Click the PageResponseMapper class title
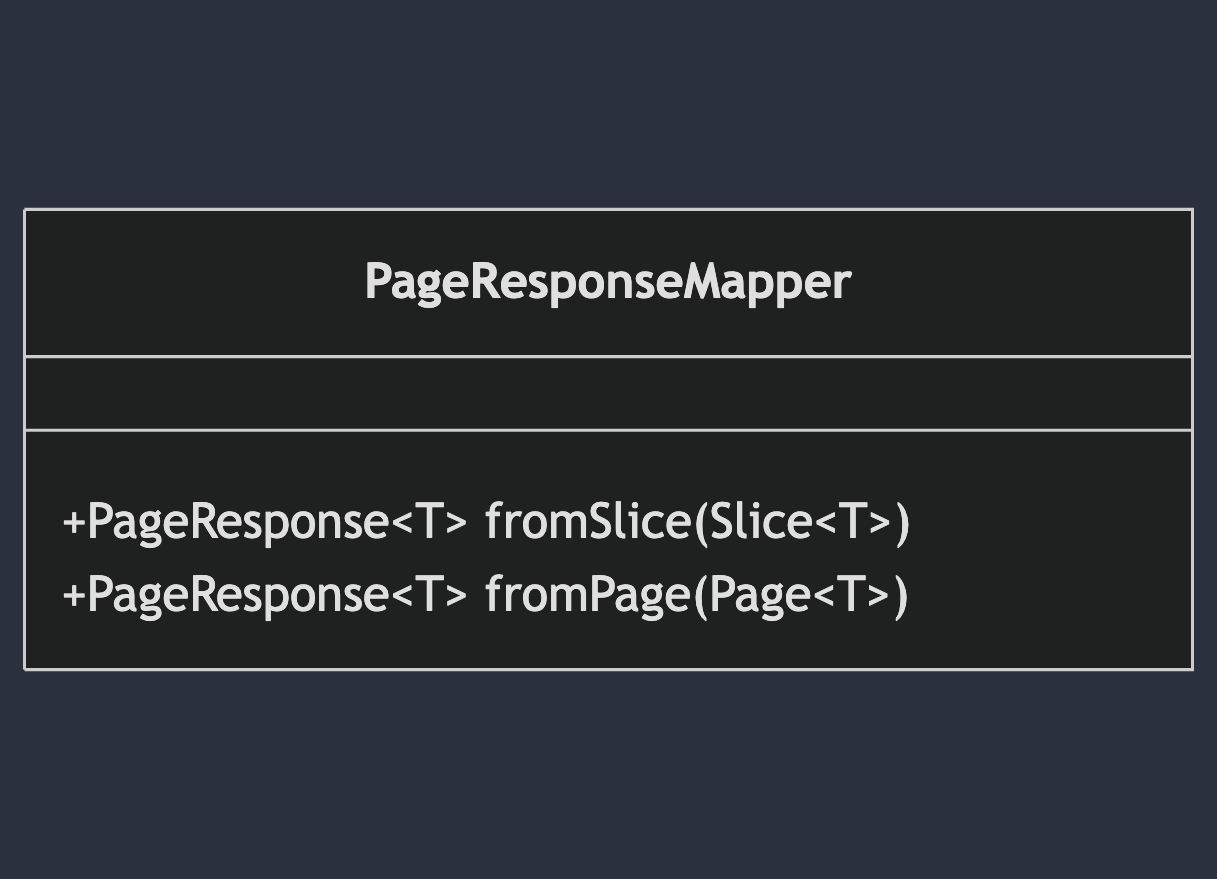 pyautogui.click(x=607, y=282)
